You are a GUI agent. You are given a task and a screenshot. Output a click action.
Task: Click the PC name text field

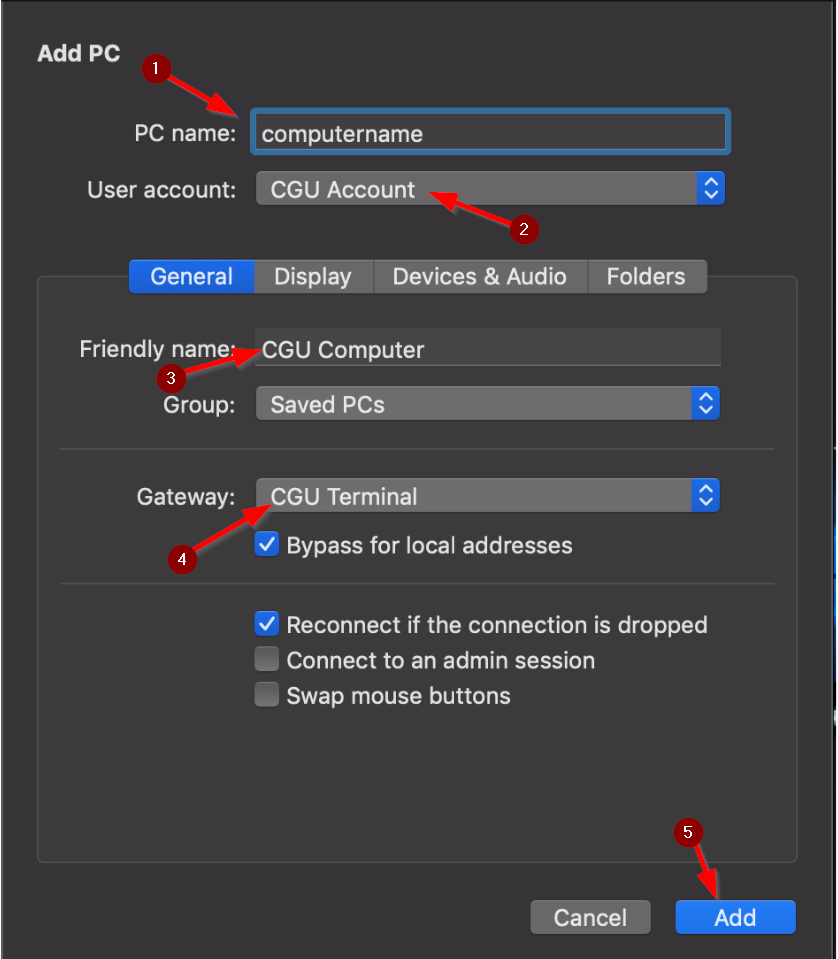pyautogui.click(x=490, y=132)
